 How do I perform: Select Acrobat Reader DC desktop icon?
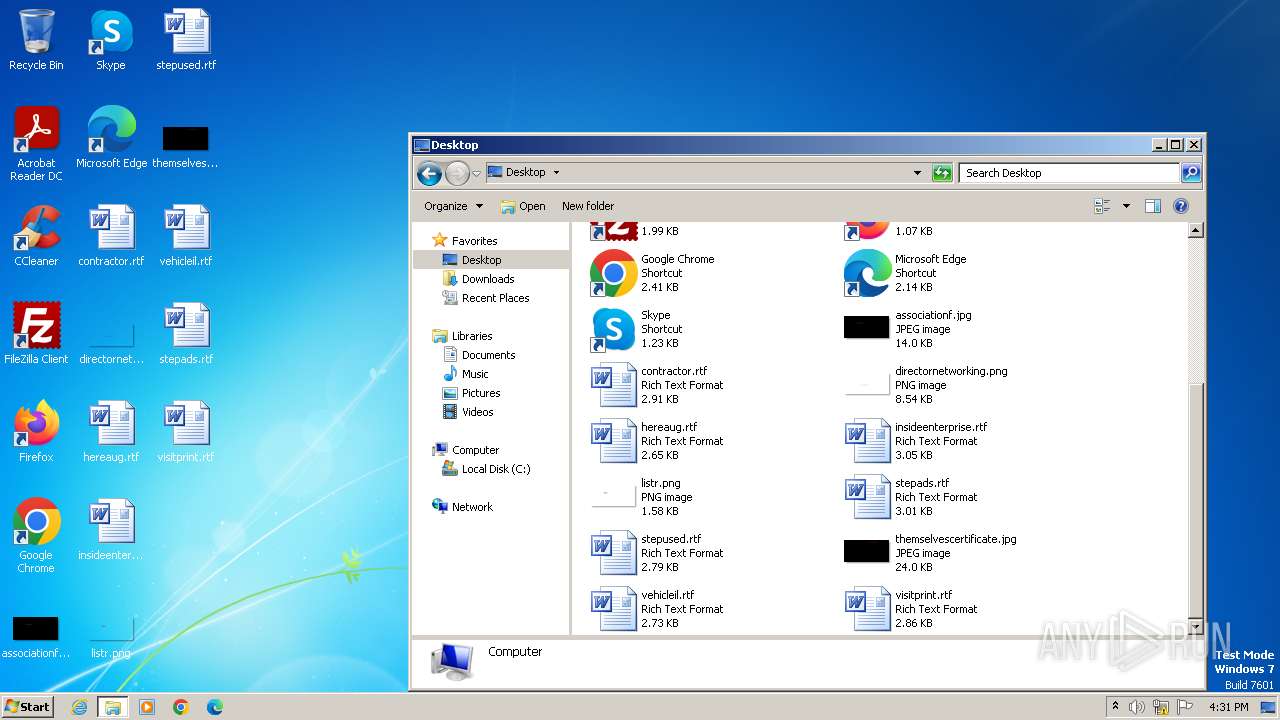[36, 144]
